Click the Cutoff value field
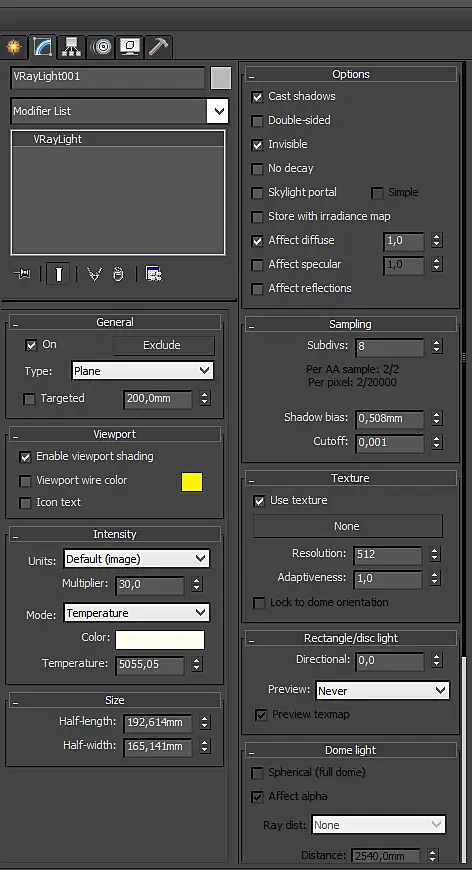 point(390,443)
